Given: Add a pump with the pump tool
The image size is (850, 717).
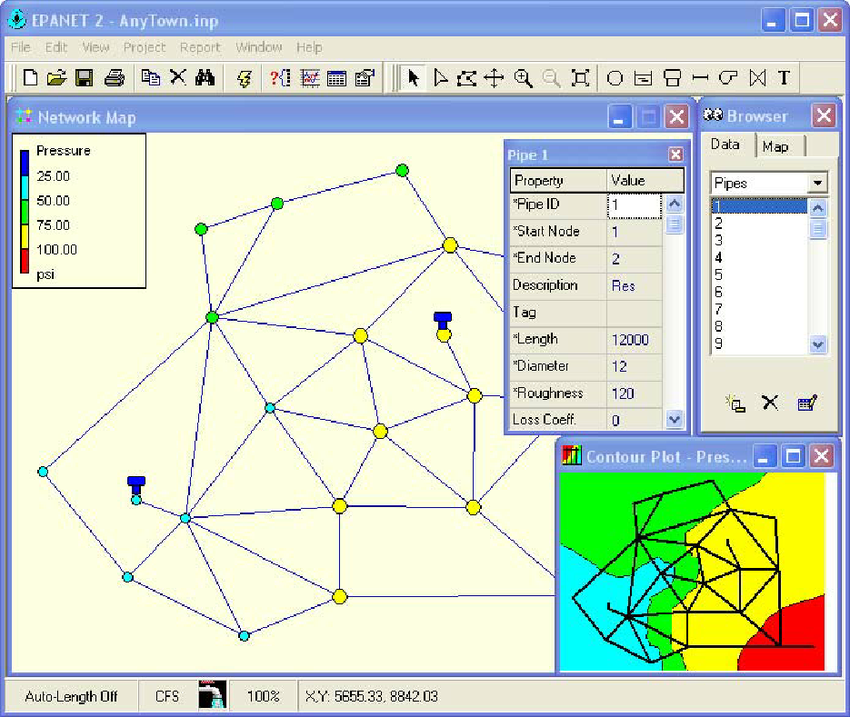Looking at the screenshot, I should 728,78.
